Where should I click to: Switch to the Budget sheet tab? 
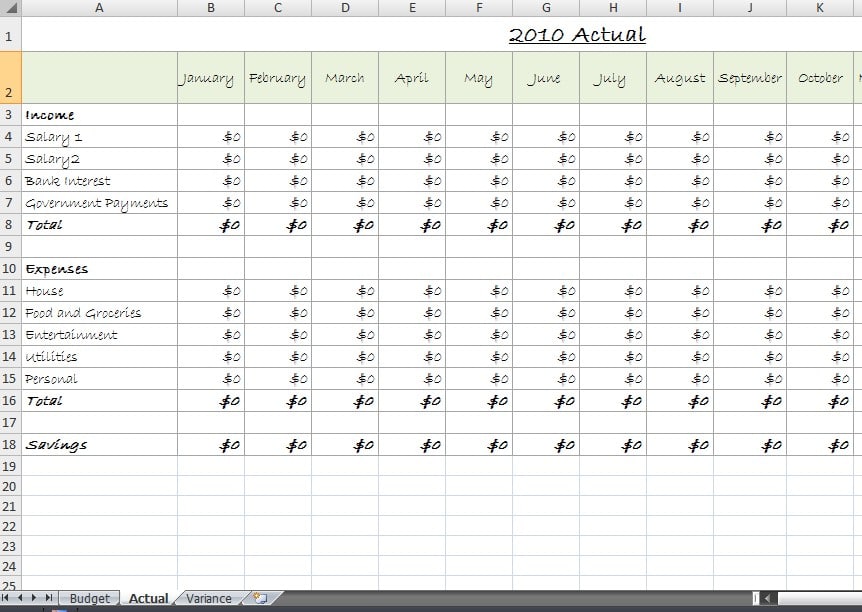pos(89,598)
